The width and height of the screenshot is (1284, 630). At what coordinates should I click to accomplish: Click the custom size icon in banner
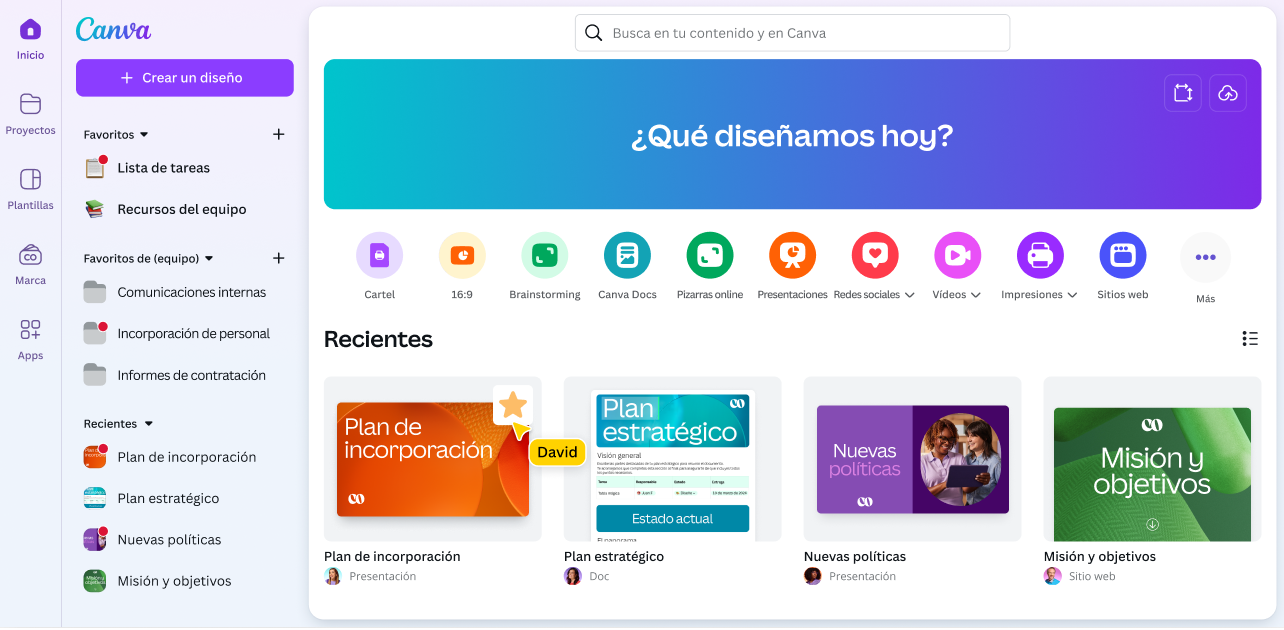(1183, 93)
